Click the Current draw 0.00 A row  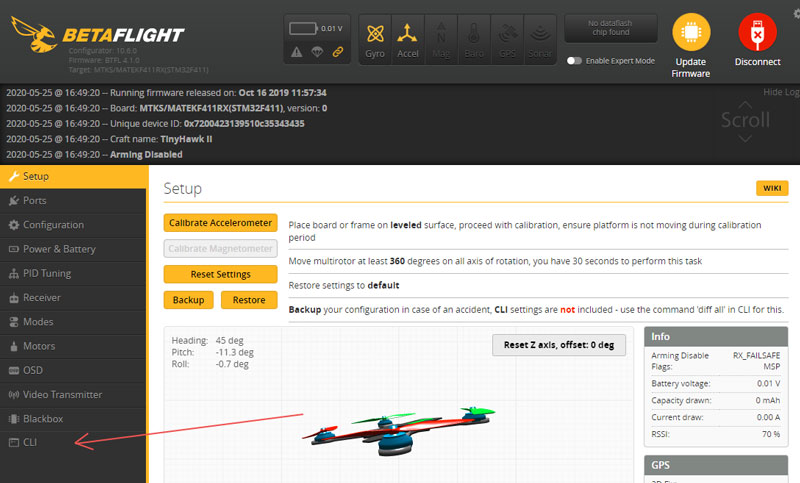tap(716, 417)
